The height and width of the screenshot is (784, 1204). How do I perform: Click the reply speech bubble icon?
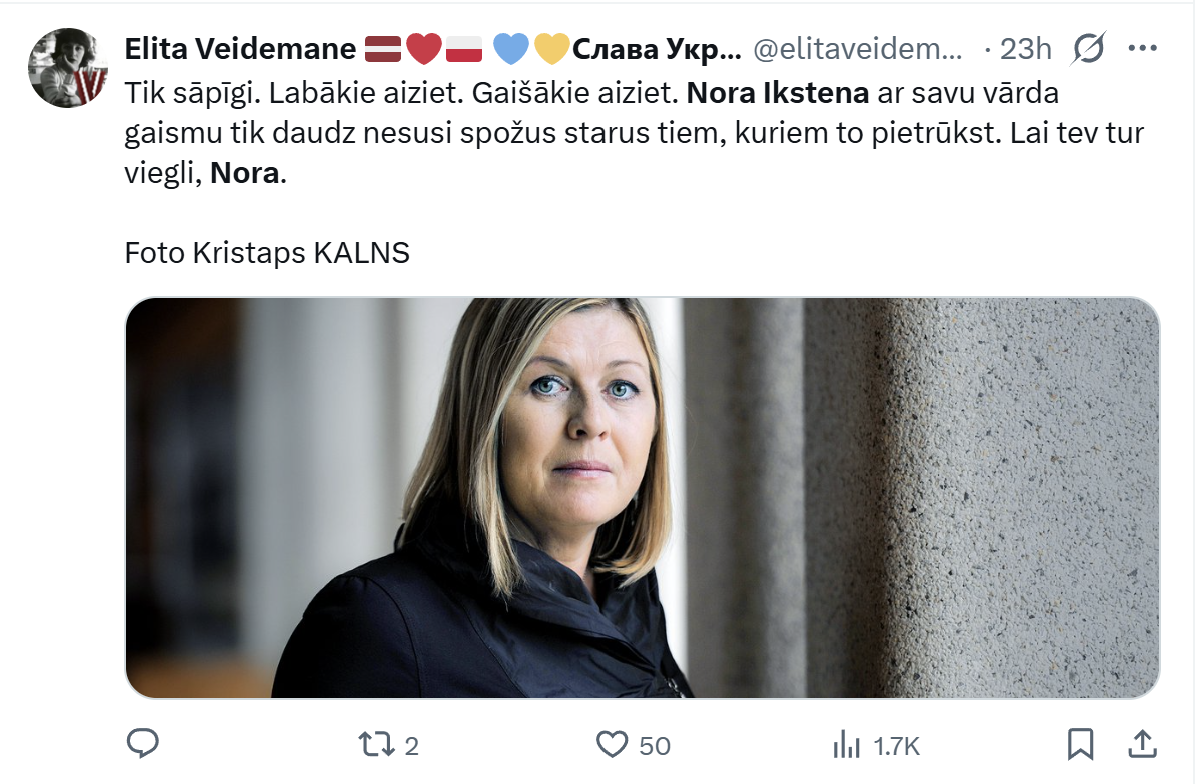pos(143,743)
